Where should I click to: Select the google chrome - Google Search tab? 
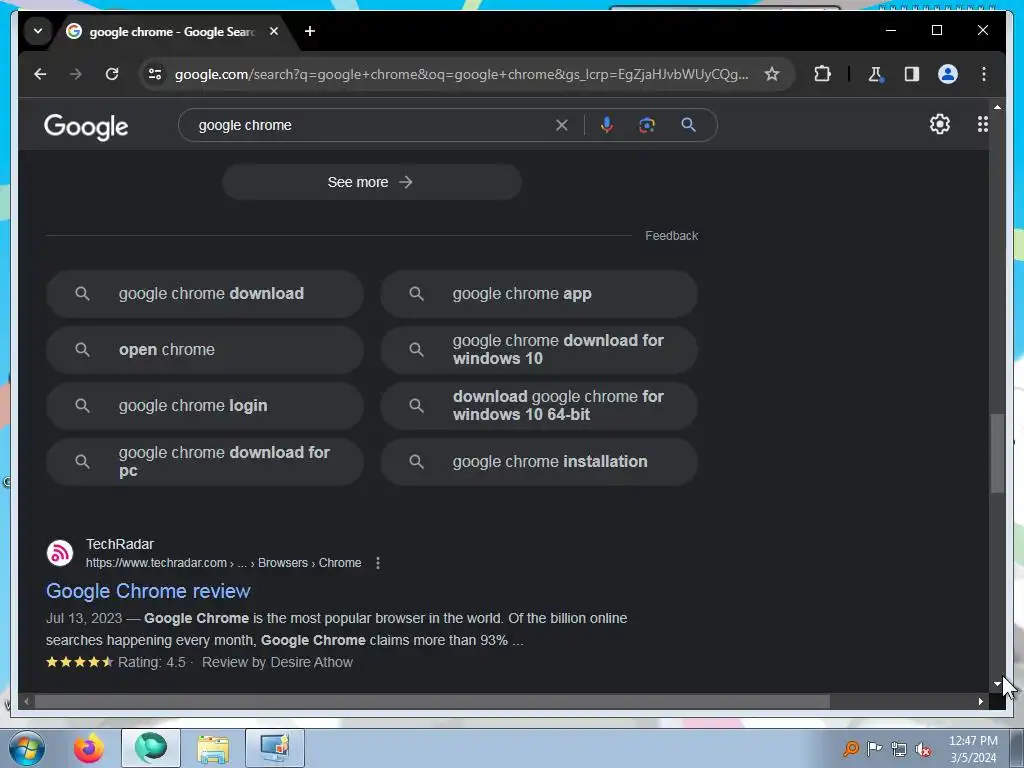[x=172, y=31]
